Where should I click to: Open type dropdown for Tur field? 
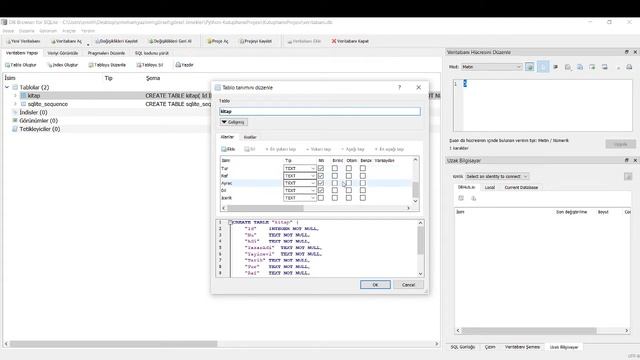(300, 168)
